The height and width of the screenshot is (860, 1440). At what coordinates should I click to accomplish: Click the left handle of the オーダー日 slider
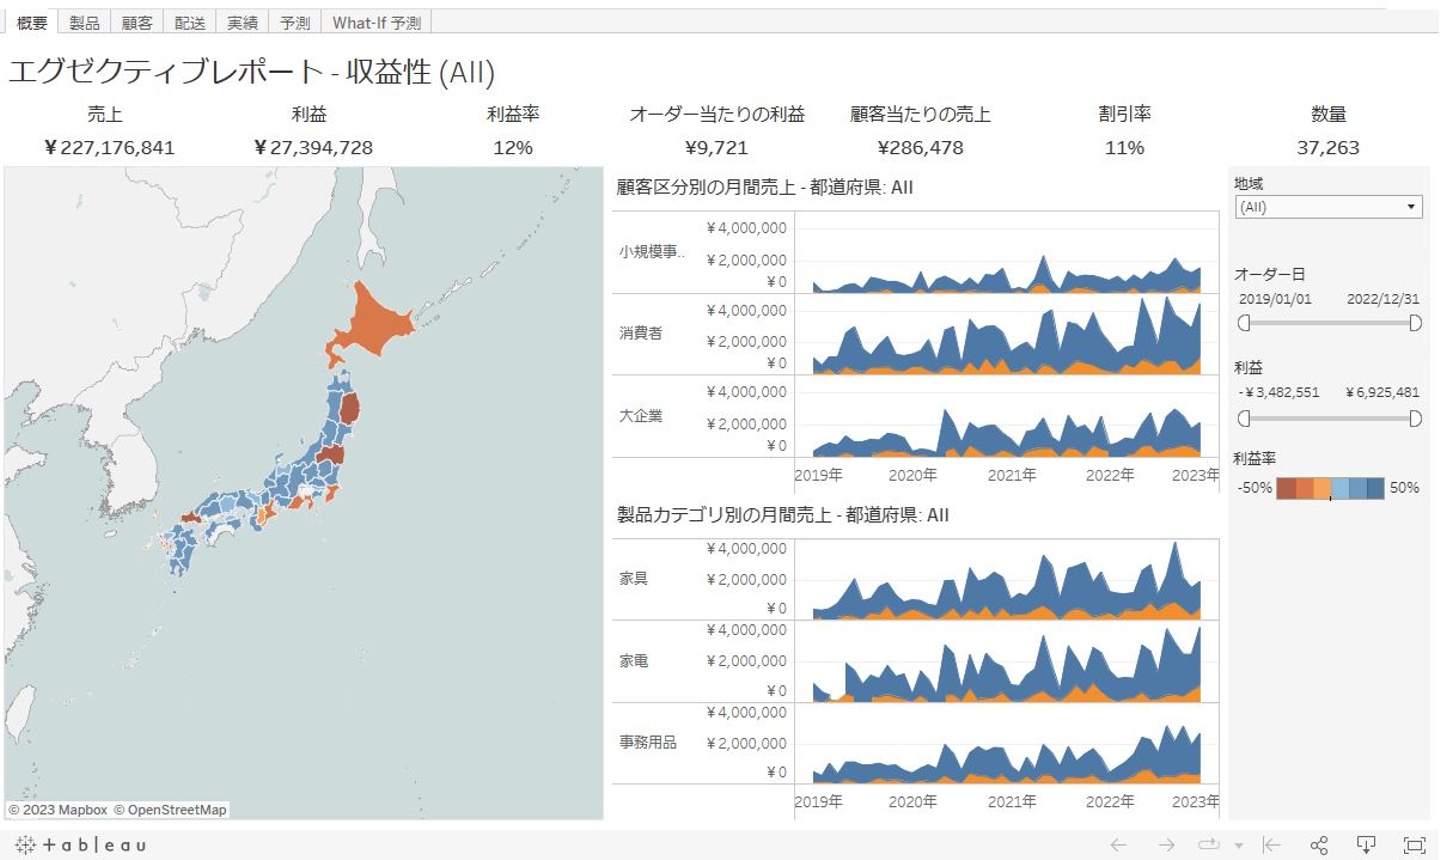[x=1244, y=323]
